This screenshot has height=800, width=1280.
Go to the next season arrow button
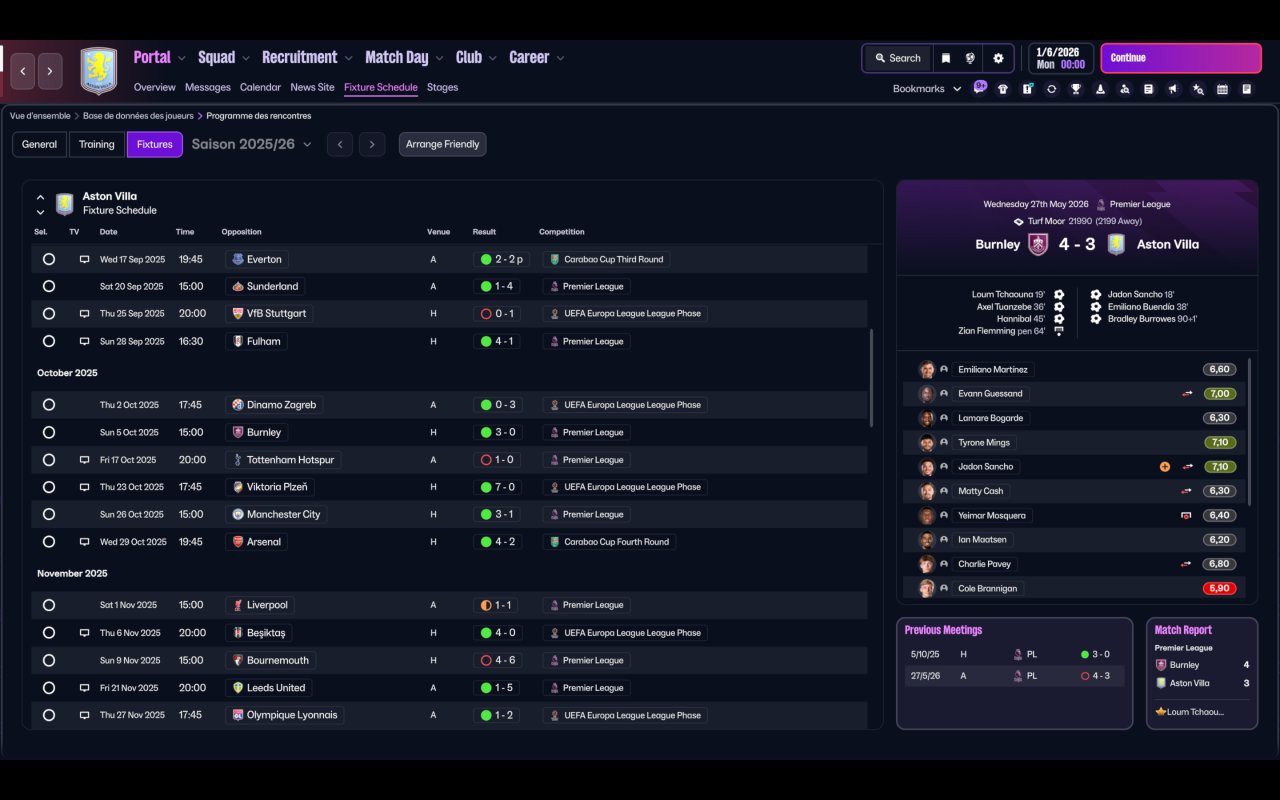tap(372, 144)
